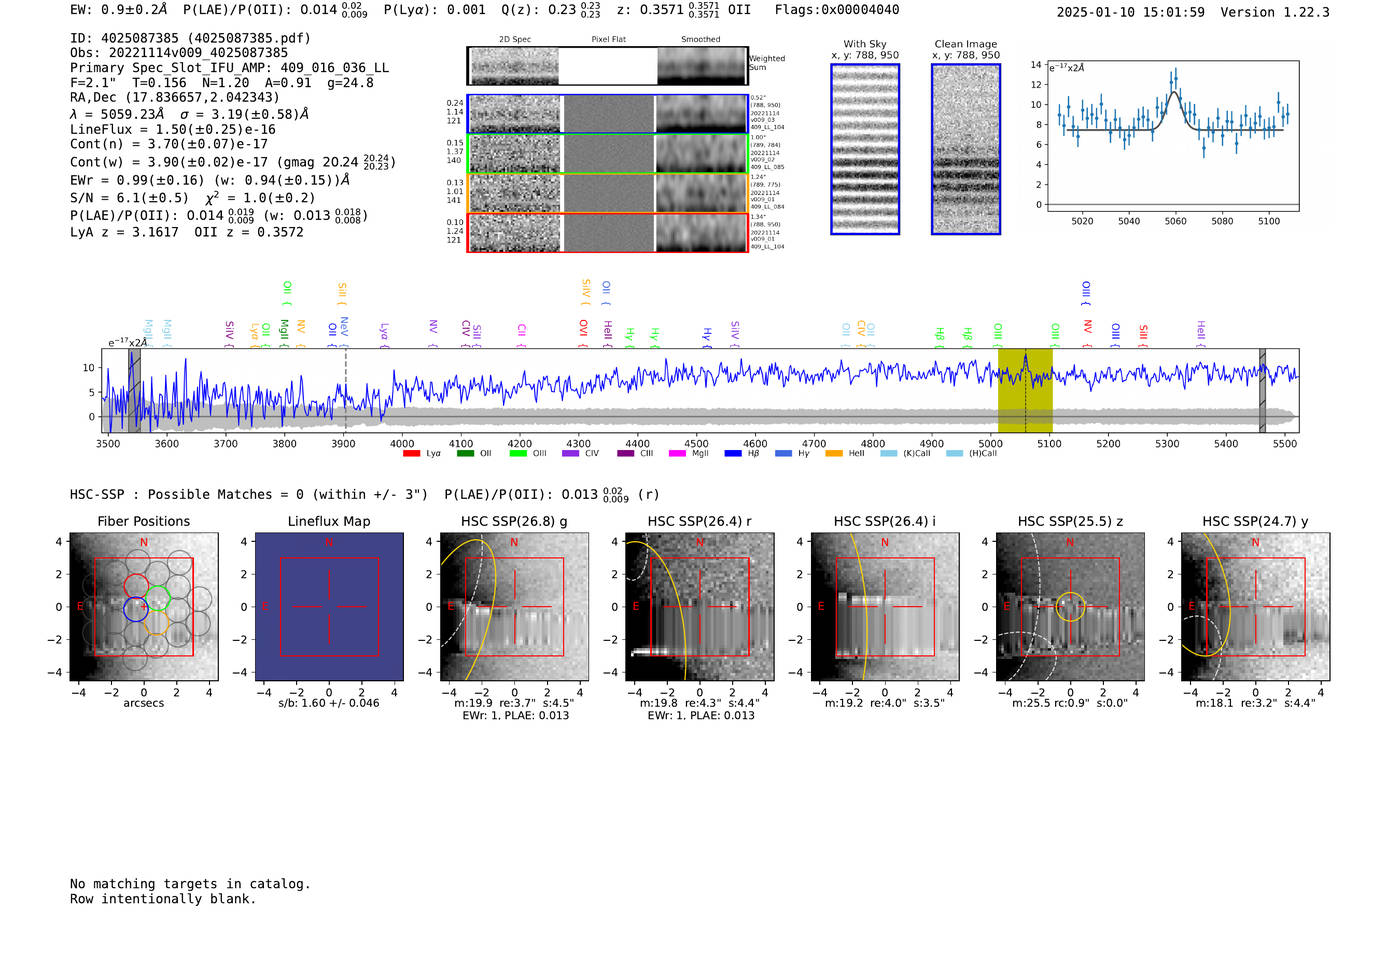Open the HSC SSP(26.8) g cutout
Screen dimensions: 1400x953
pos(514,607)
